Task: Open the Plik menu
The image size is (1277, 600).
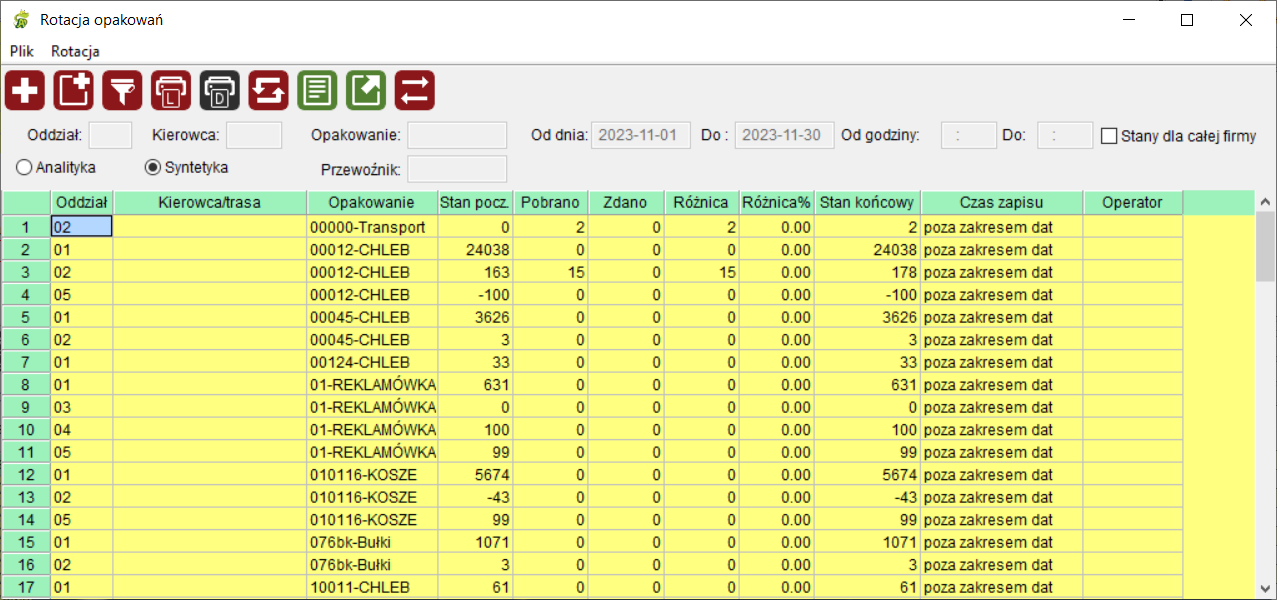Action: coord(22,51)
